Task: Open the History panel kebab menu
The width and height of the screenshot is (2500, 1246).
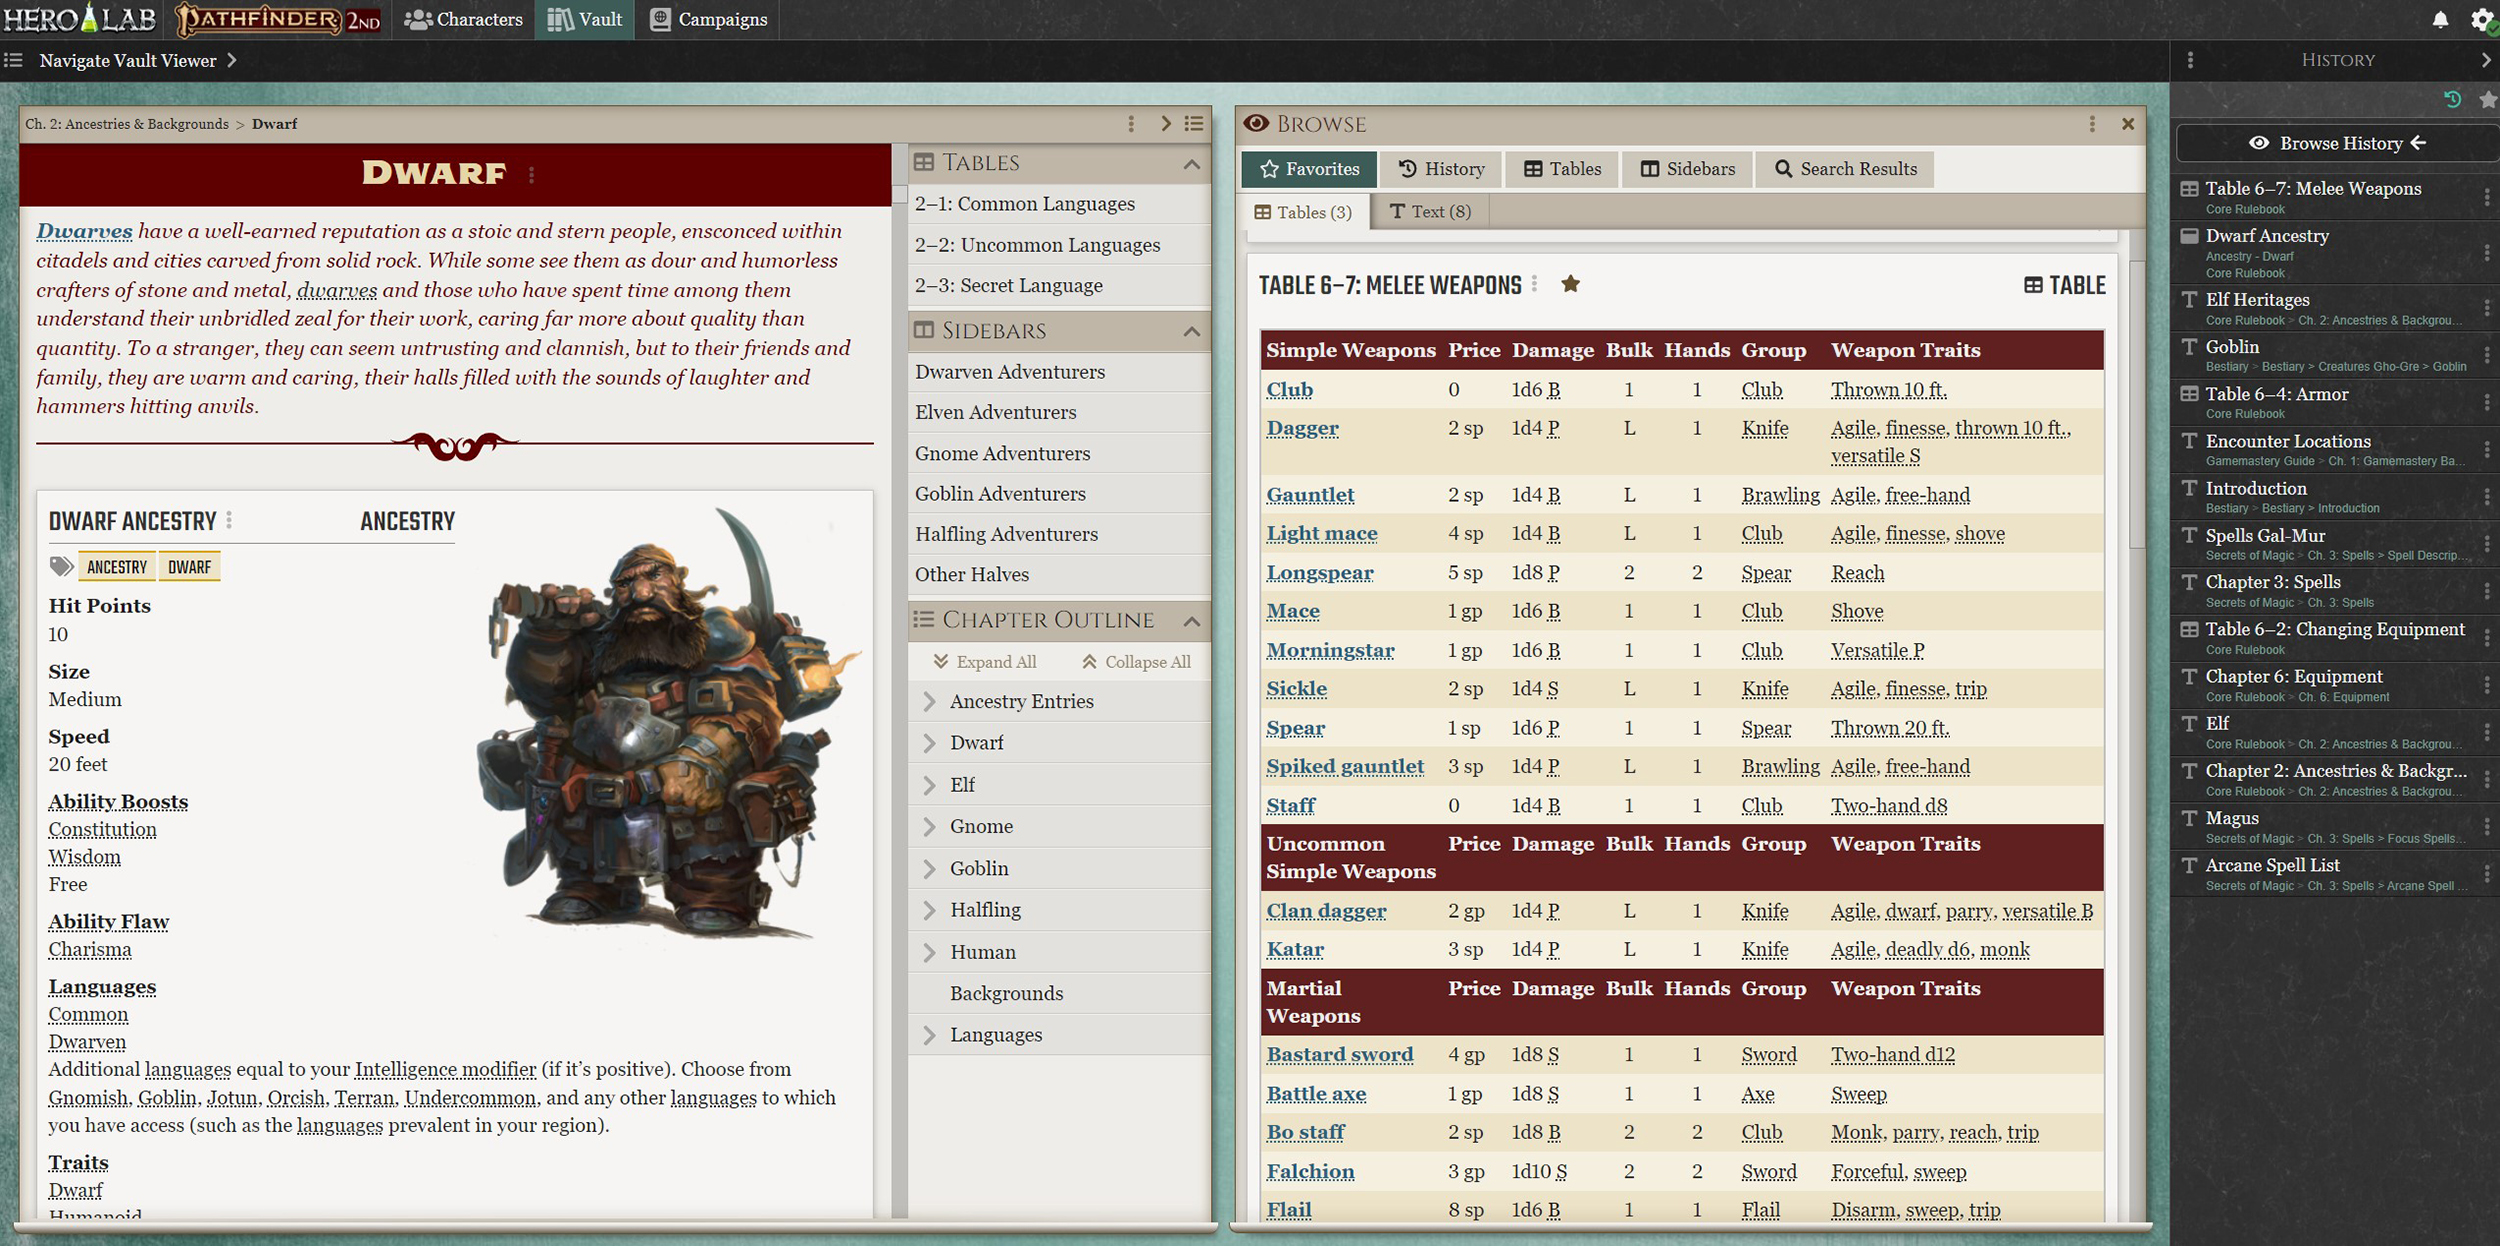Action: (x=2190, y=60)
